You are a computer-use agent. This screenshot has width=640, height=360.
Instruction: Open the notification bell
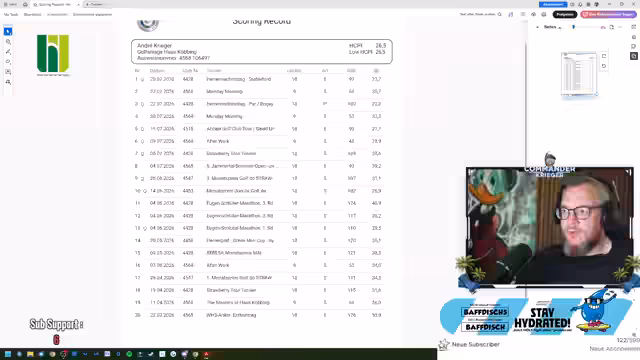(x=580, y=4)
